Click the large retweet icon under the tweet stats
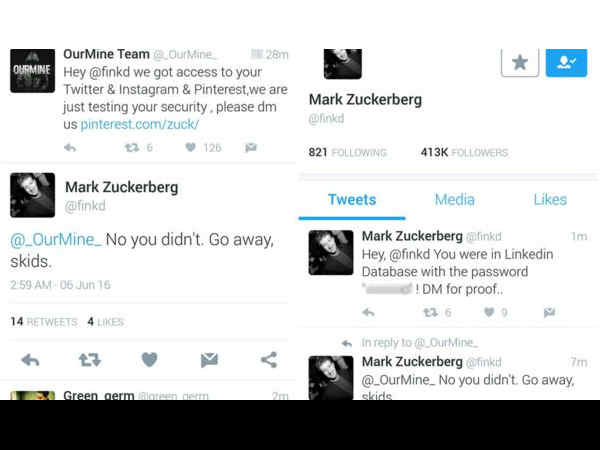 coord(90,359)
